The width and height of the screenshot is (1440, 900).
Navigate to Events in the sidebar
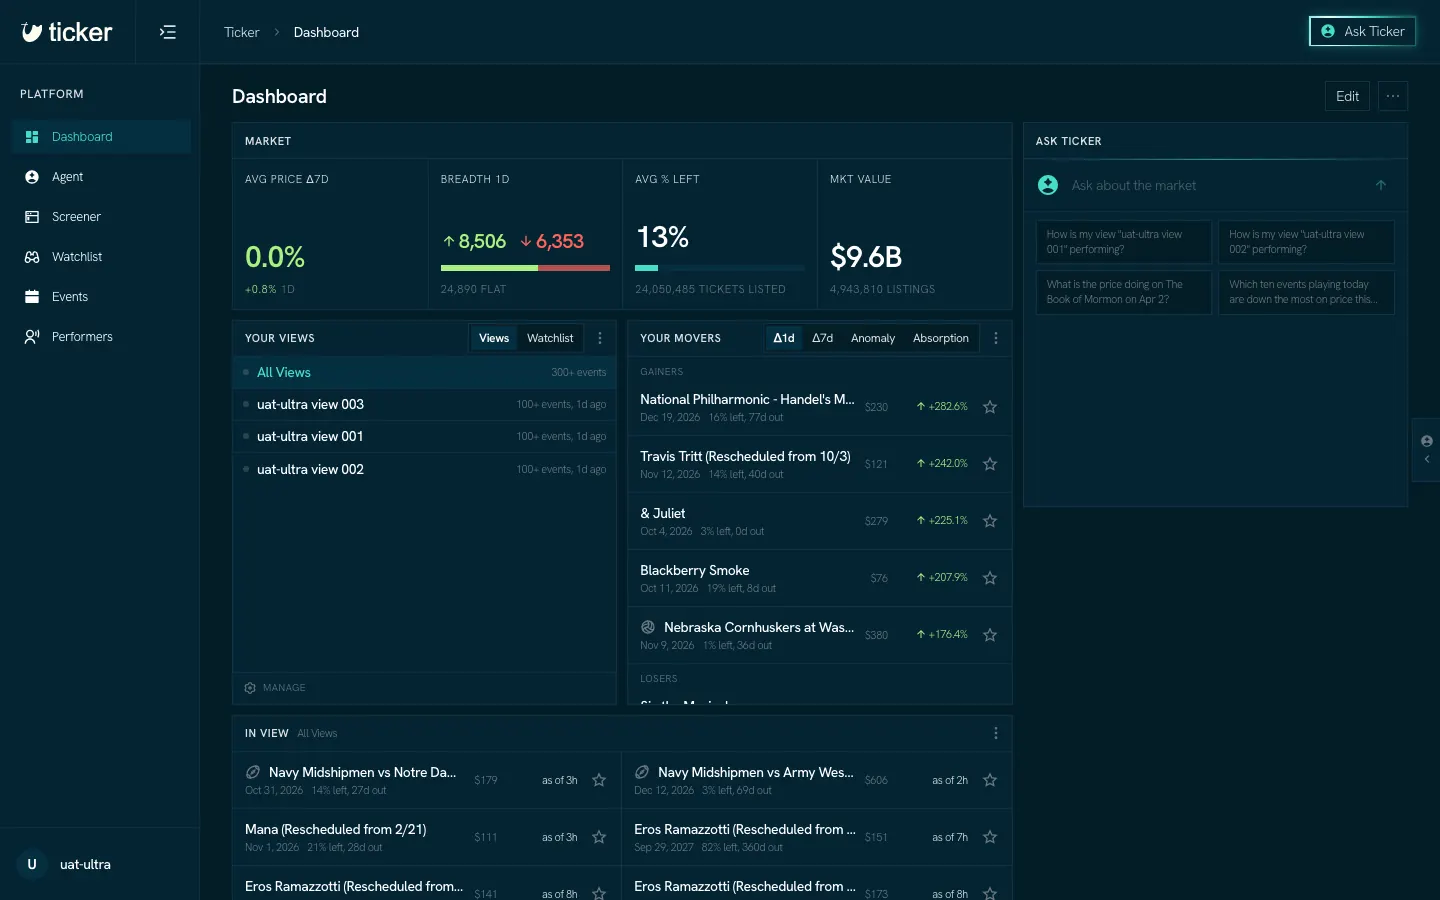pos(101,297)
